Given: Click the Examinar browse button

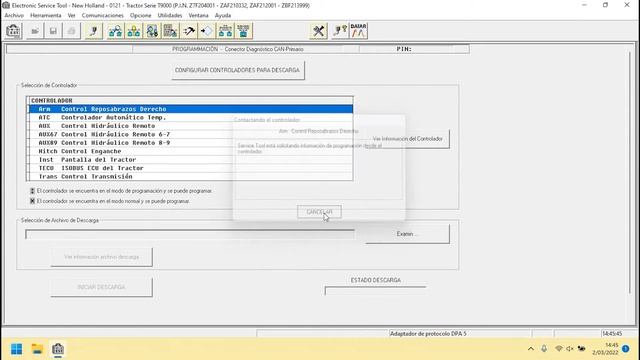Looking at the screenshot, I should point(407,234).
